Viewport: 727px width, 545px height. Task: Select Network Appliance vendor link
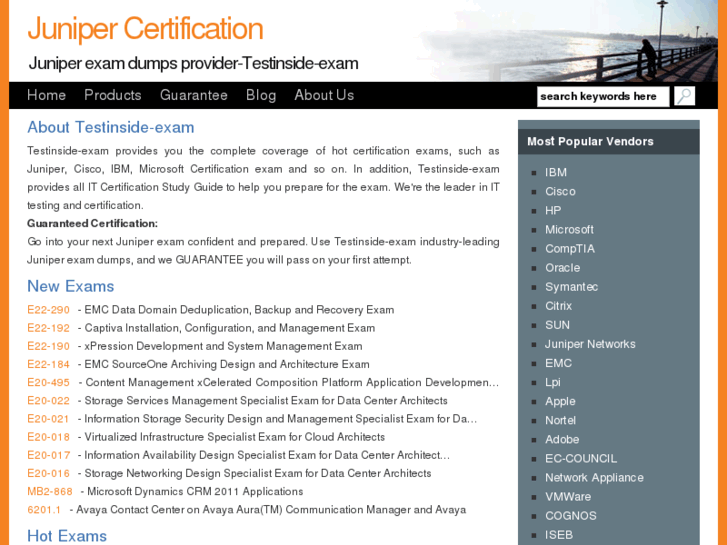click(594, 477)
